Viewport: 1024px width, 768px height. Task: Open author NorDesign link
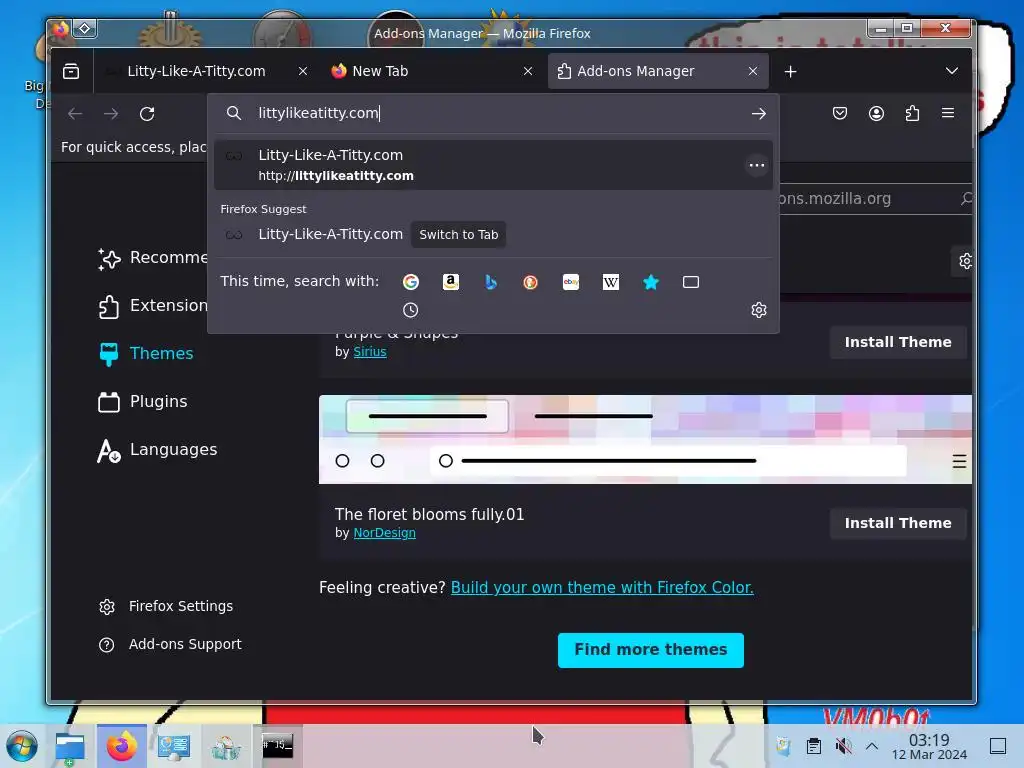pos(384,533)
